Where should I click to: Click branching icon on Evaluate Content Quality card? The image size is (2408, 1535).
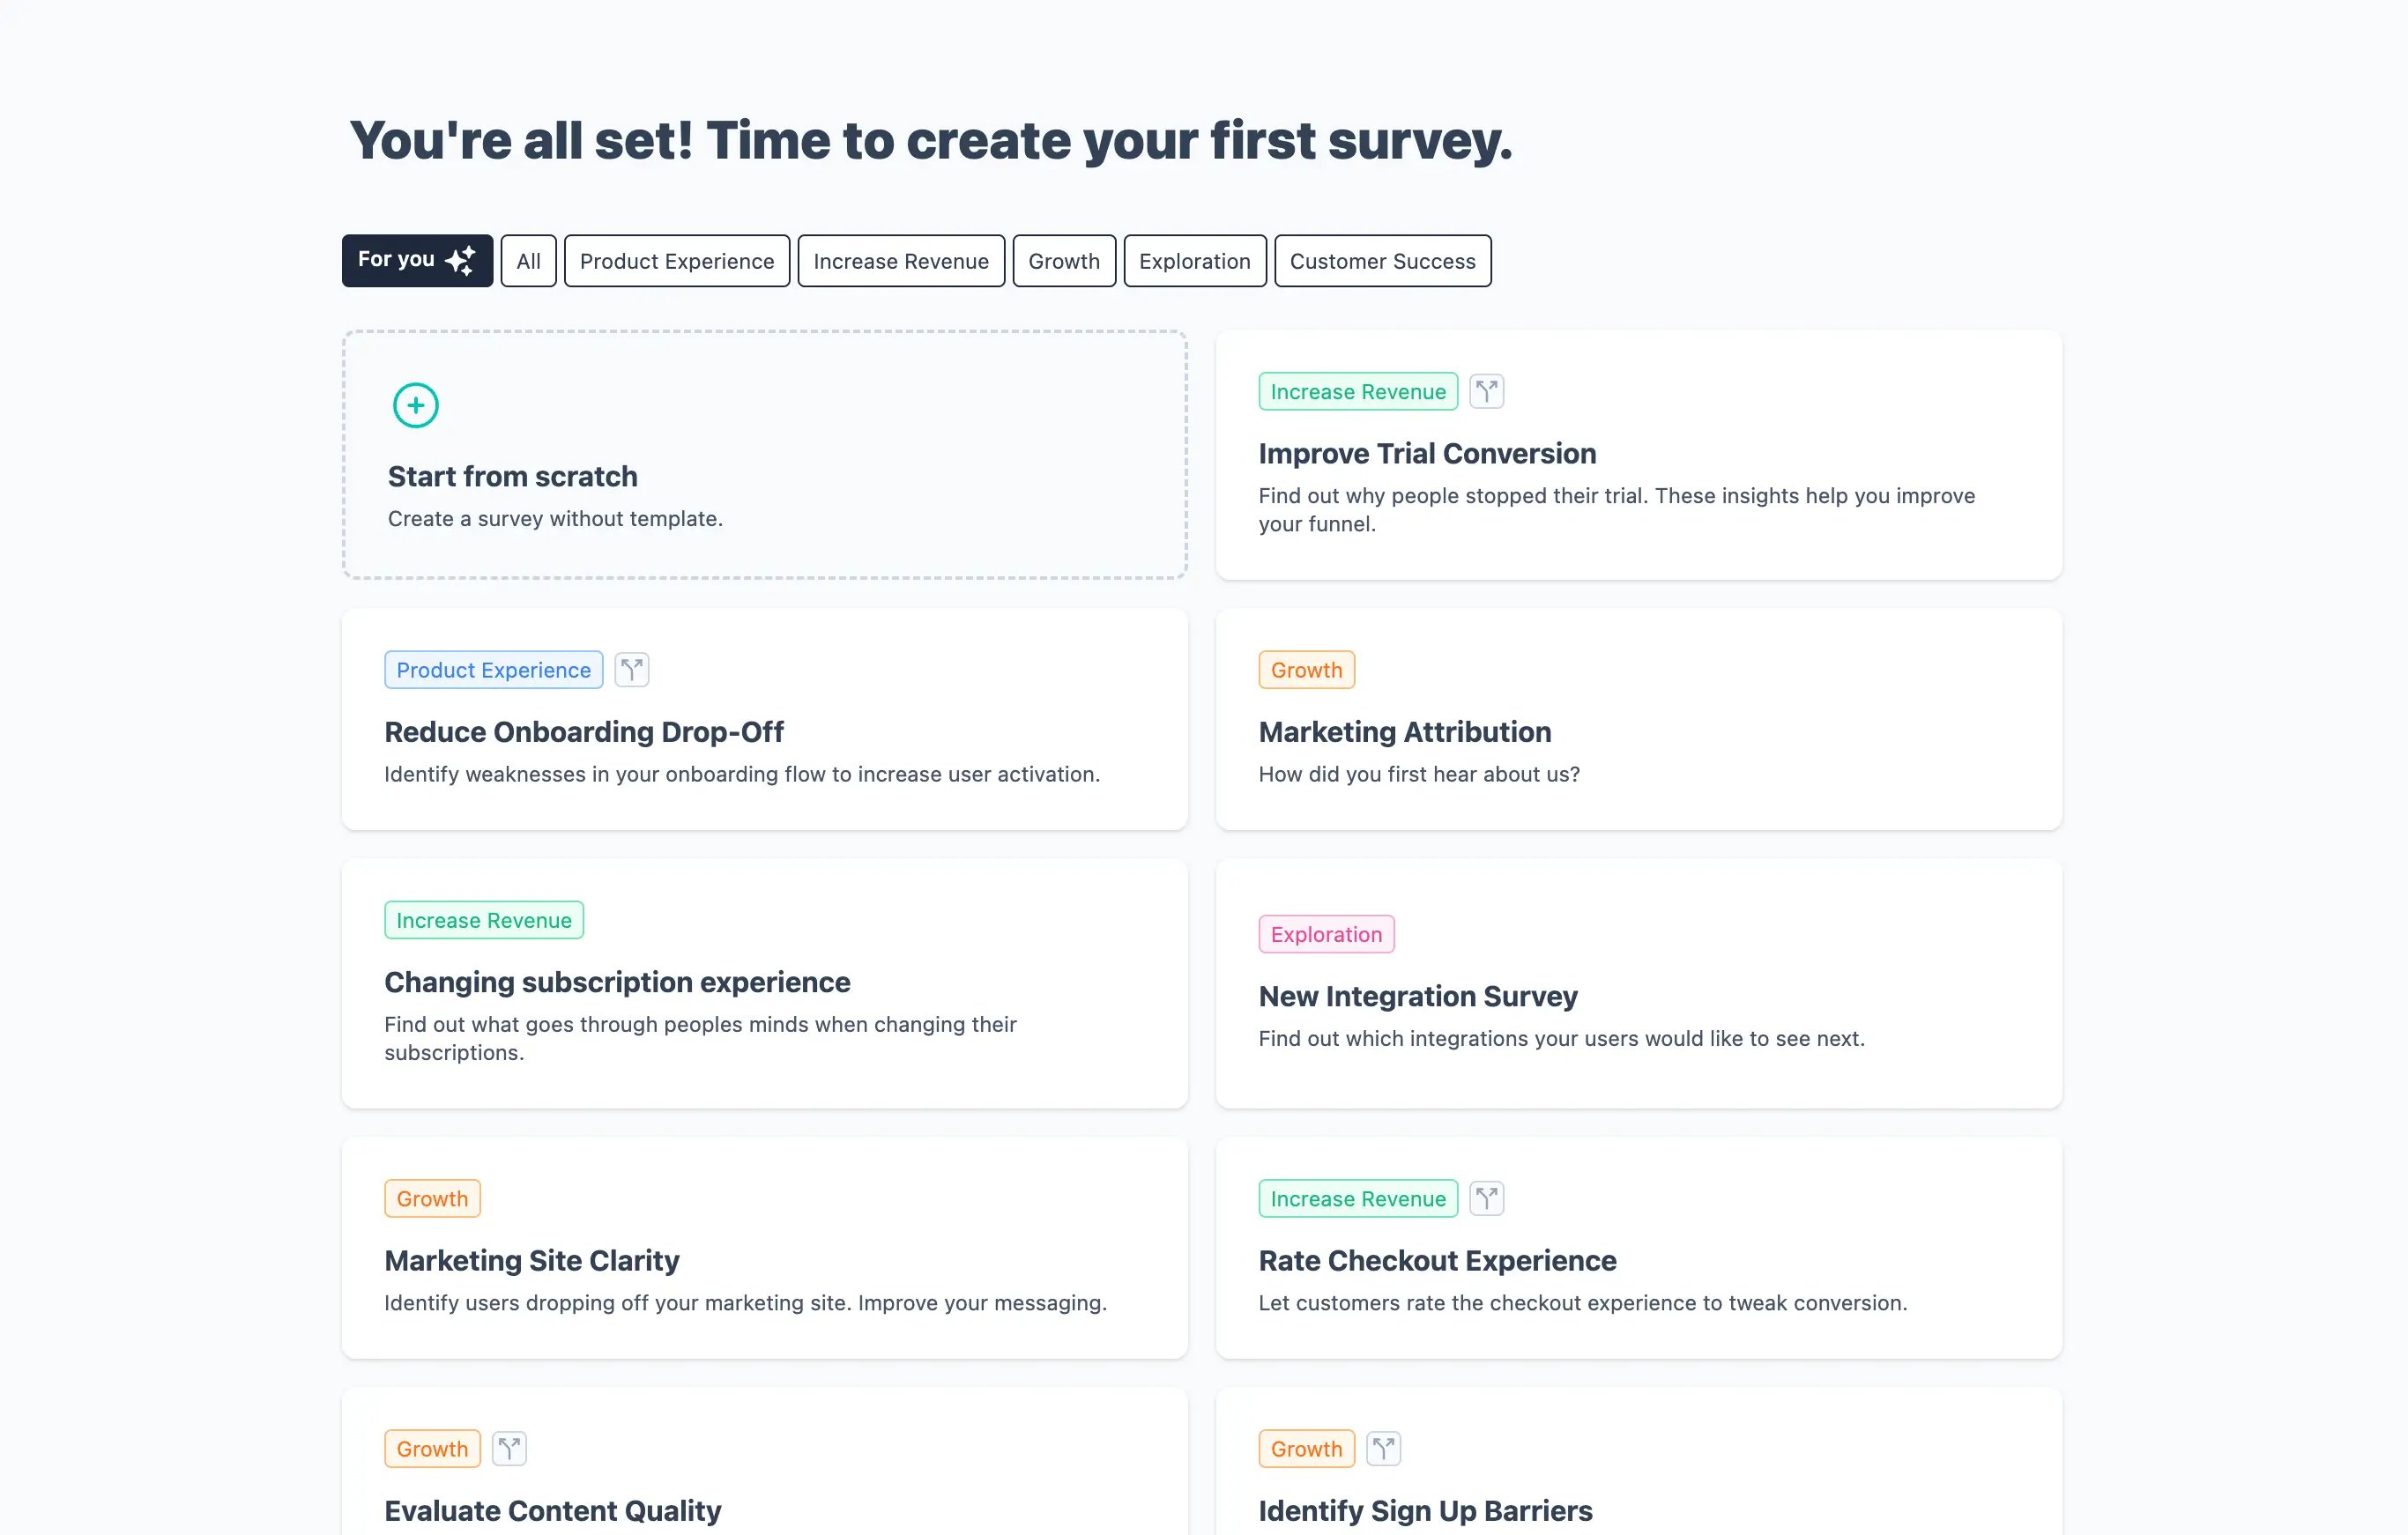coord(509,1448)
